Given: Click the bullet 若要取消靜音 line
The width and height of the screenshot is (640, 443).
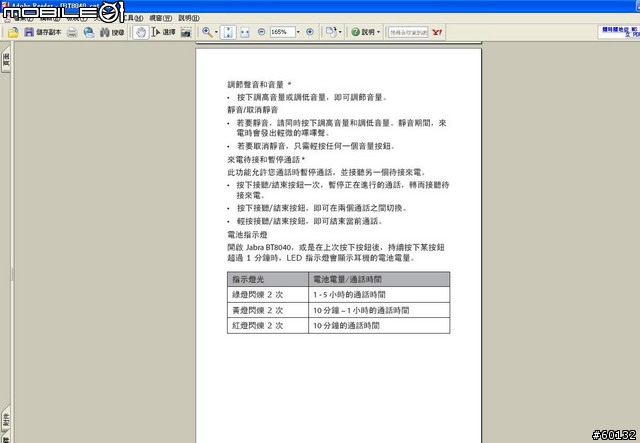Looking at the screenshot, I should pyautogui.click(x=315, y=146).
